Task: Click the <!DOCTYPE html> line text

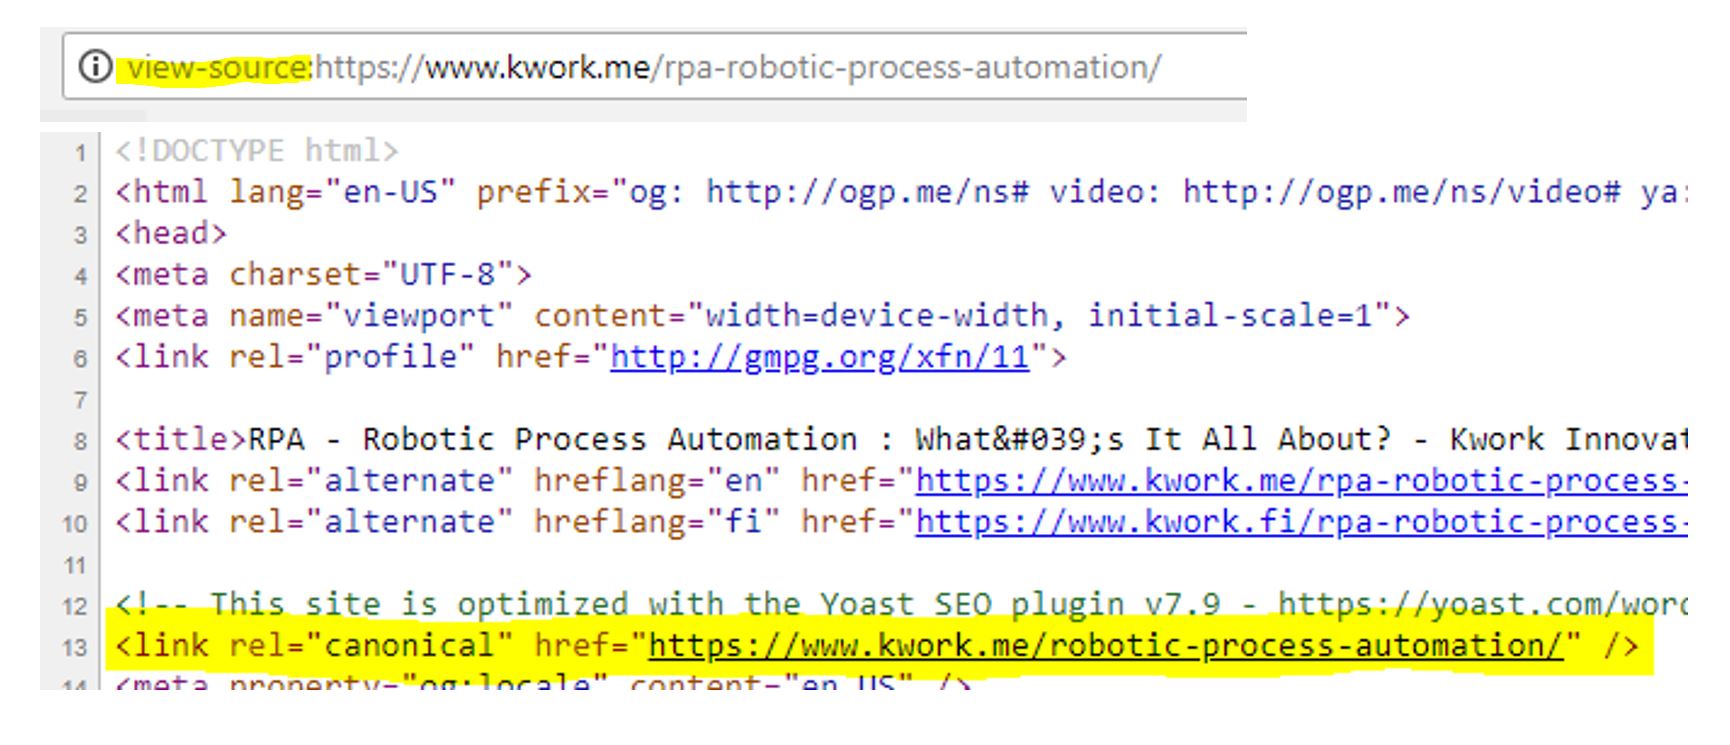Action: tap(257, 151)
